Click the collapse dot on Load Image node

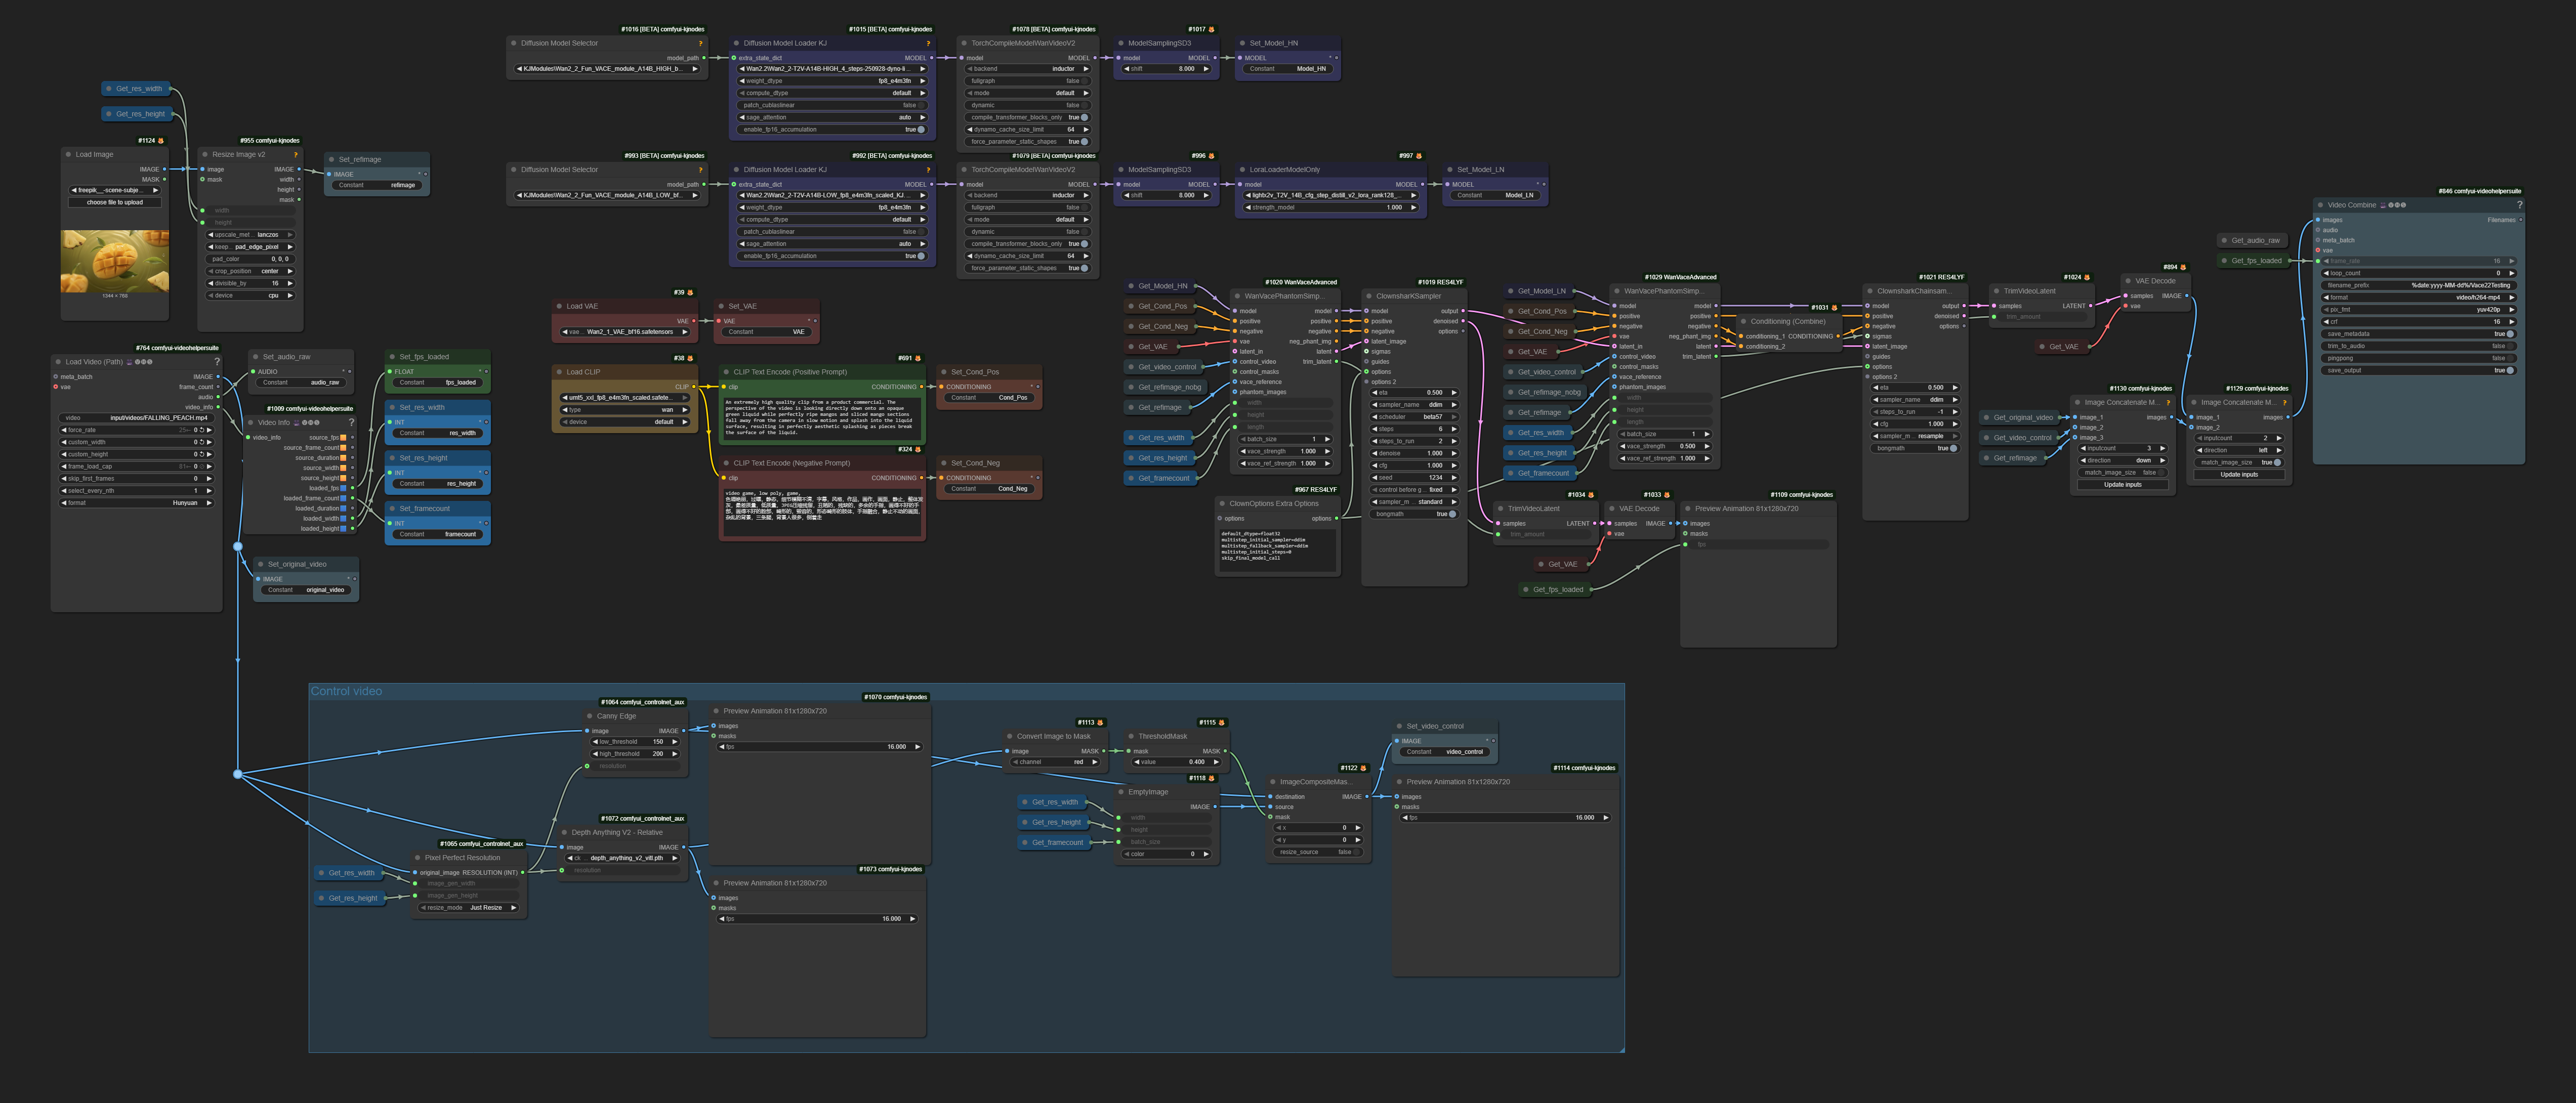pyautogui.click(x=68, y=155)
